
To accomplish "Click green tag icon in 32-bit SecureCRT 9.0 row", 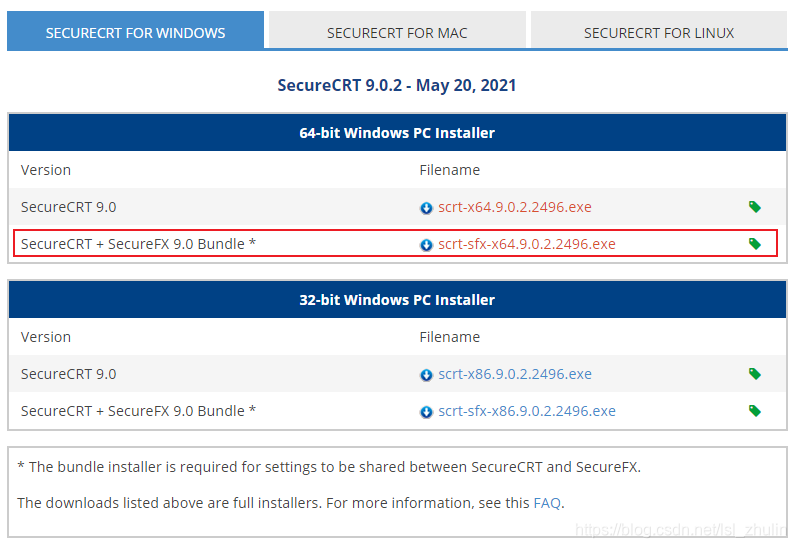I will [x=755, y=374].
